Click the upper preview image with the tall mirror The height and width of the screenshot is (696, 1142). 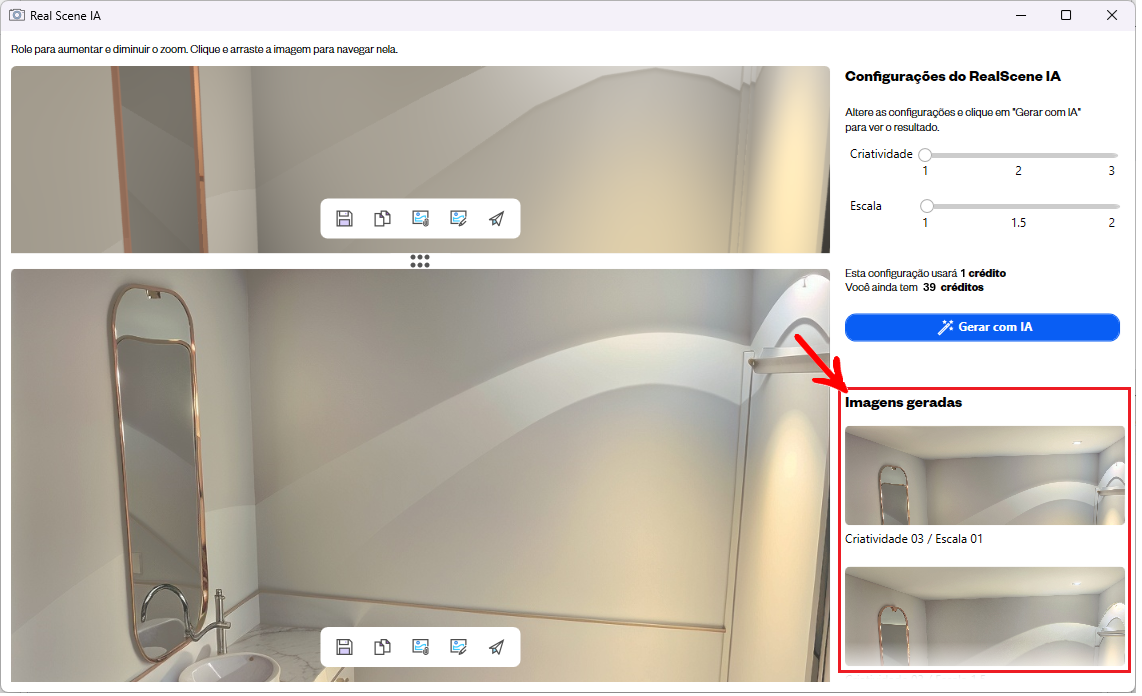pos(420,160)
